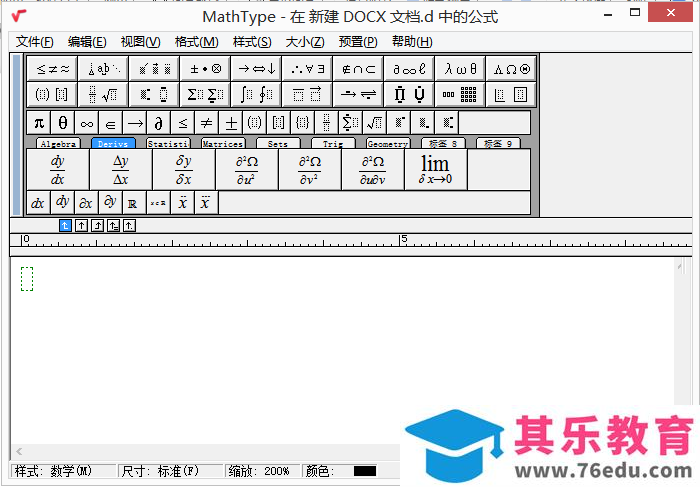Insert less-than-or-equal symbol from small bar
Viewport: 700px width, 487px height.
coord(183,123)
